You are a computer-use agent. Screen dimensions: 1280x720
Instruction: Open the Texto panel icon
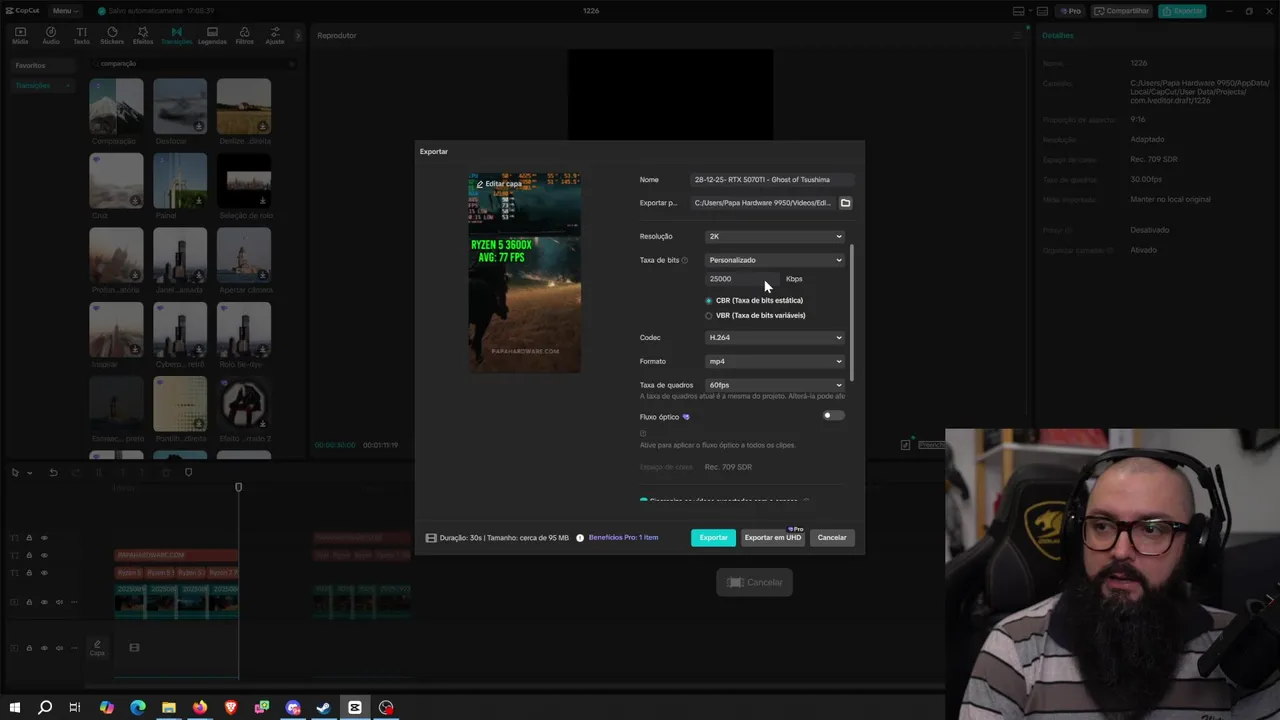click(x=81, y=36)
